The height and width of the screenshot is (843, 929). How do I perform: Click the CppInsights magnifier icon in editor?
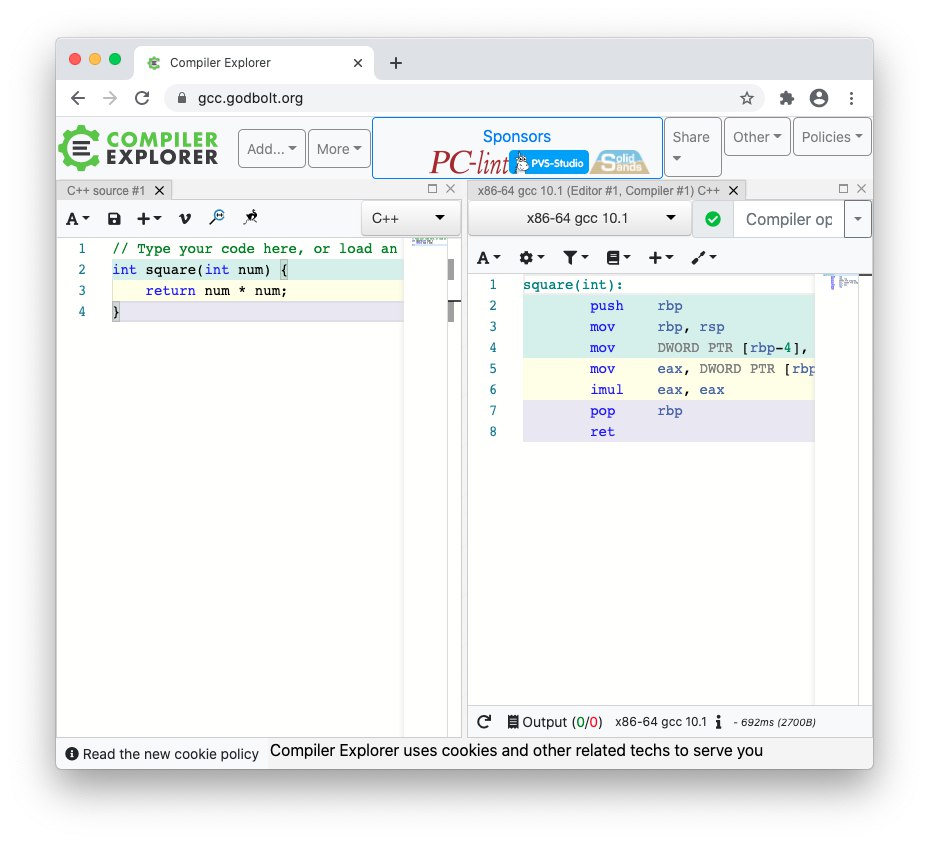217,217
